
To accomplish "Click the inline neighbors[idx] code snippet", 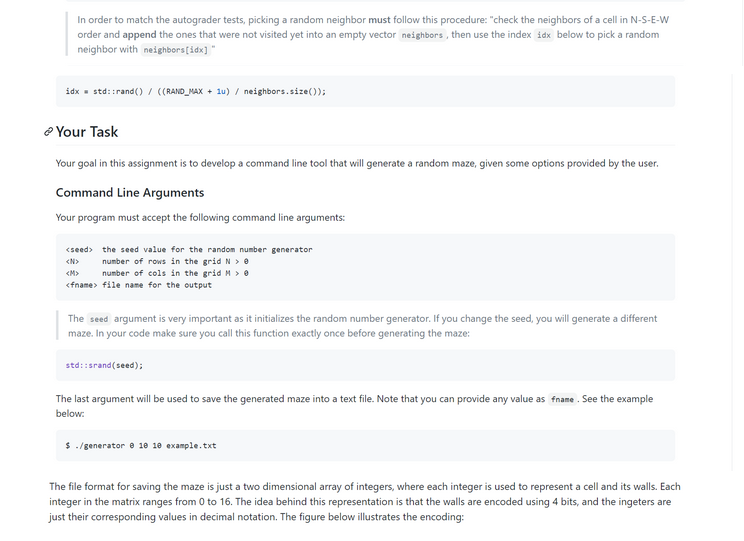I will [176, 50].
